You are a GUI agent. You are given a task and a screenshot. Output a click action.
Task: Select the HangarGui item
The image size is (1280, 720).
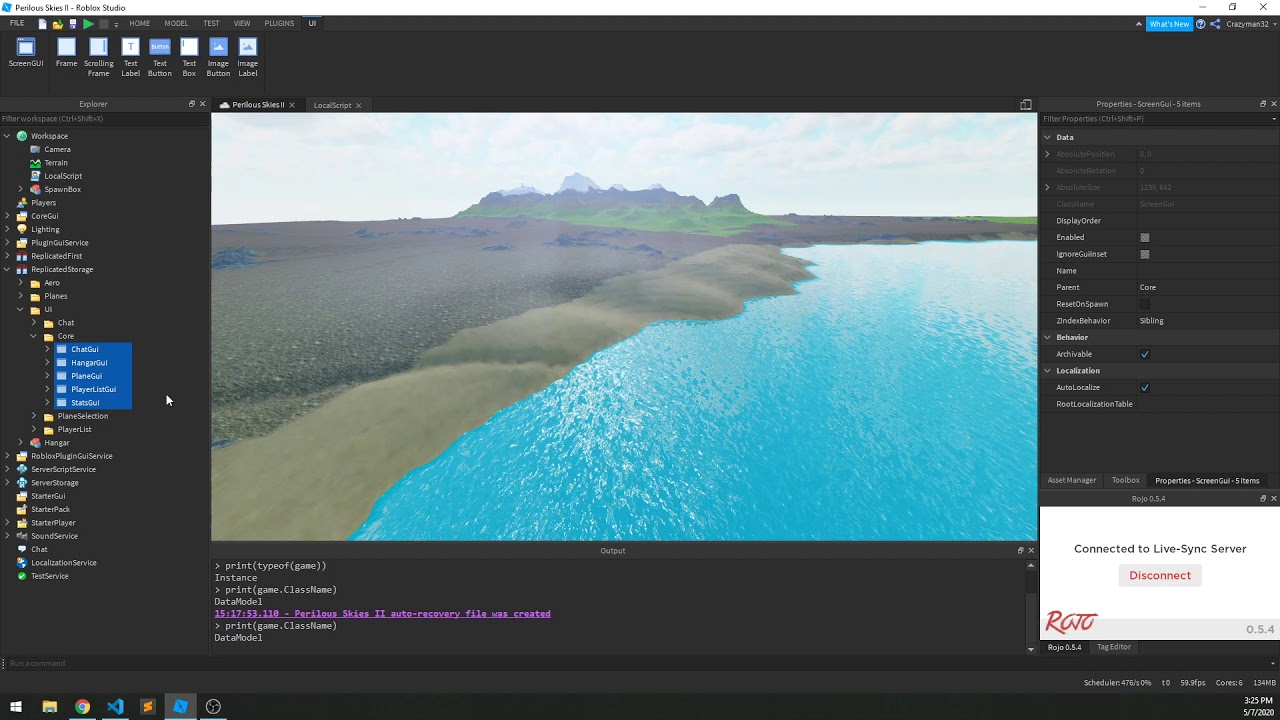tap(89, 363)
